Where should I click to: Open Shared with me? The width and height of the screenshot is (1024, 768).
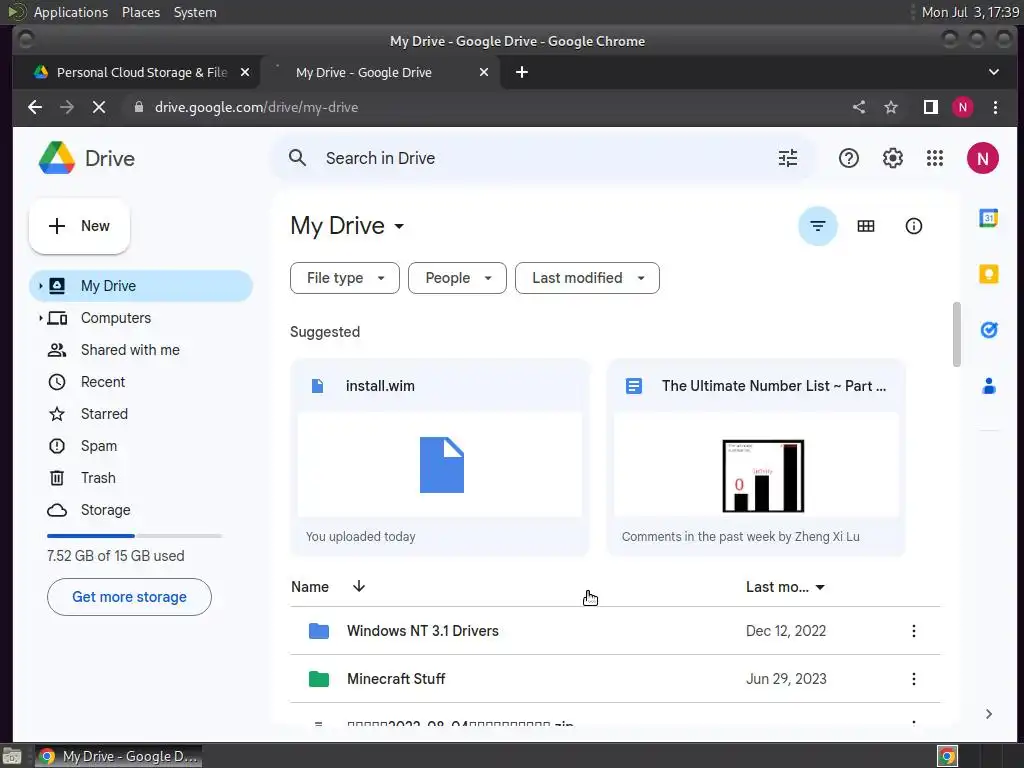pyautogui.click(x=130, y=350)
